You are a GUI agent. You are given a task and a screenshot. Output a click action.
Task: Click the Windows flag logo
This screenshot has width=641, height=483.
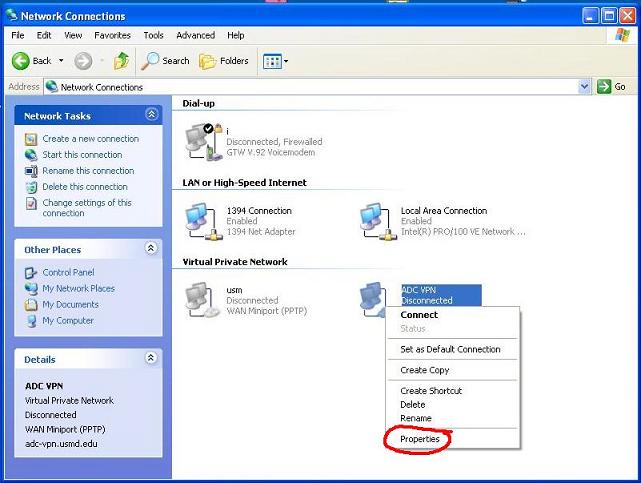click(622, 35)
